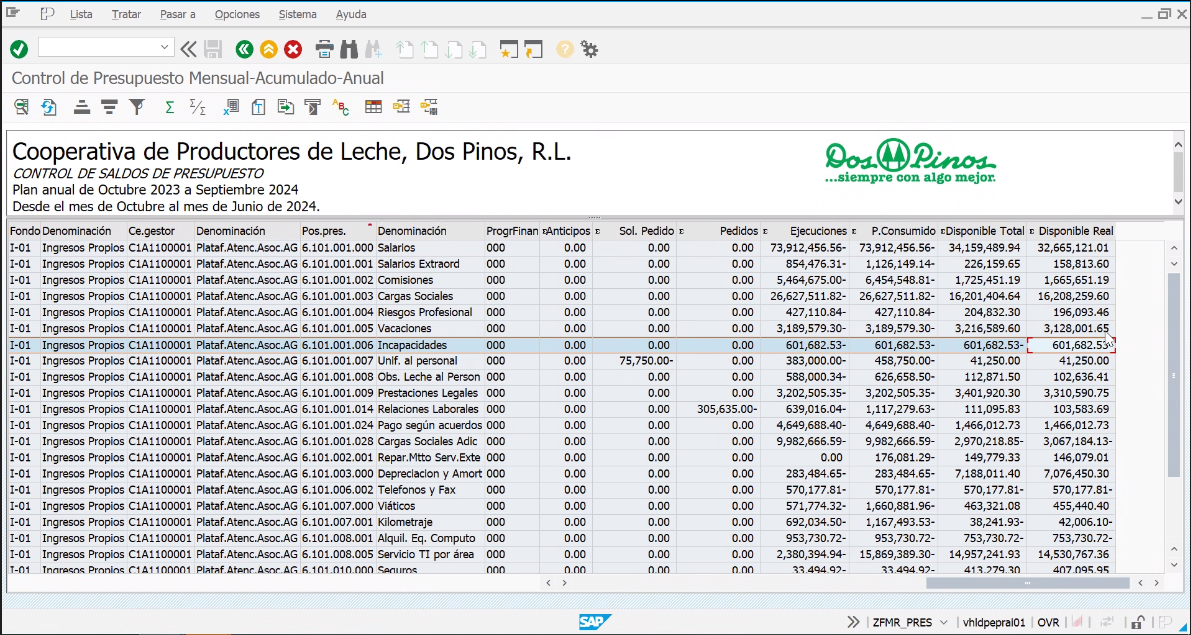Toggle OVR overwrite mode in status bar
This screenshot has width=1191, height=635.
click(x=1048, y=622)
